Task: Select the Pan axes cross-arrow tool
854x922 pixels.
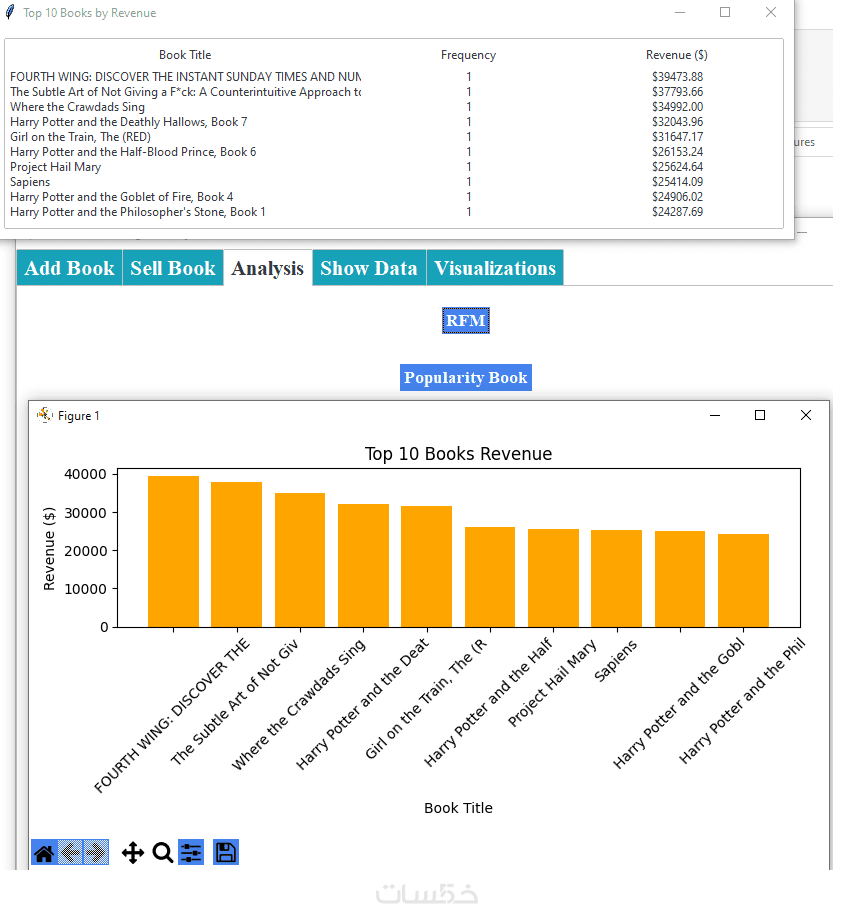Action: (x=133, y=852)
